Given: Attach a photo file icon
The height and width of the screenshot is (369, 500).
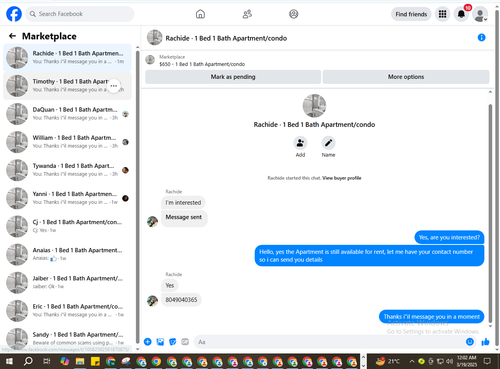Looking at the screenshot, I should pos(160,342).
